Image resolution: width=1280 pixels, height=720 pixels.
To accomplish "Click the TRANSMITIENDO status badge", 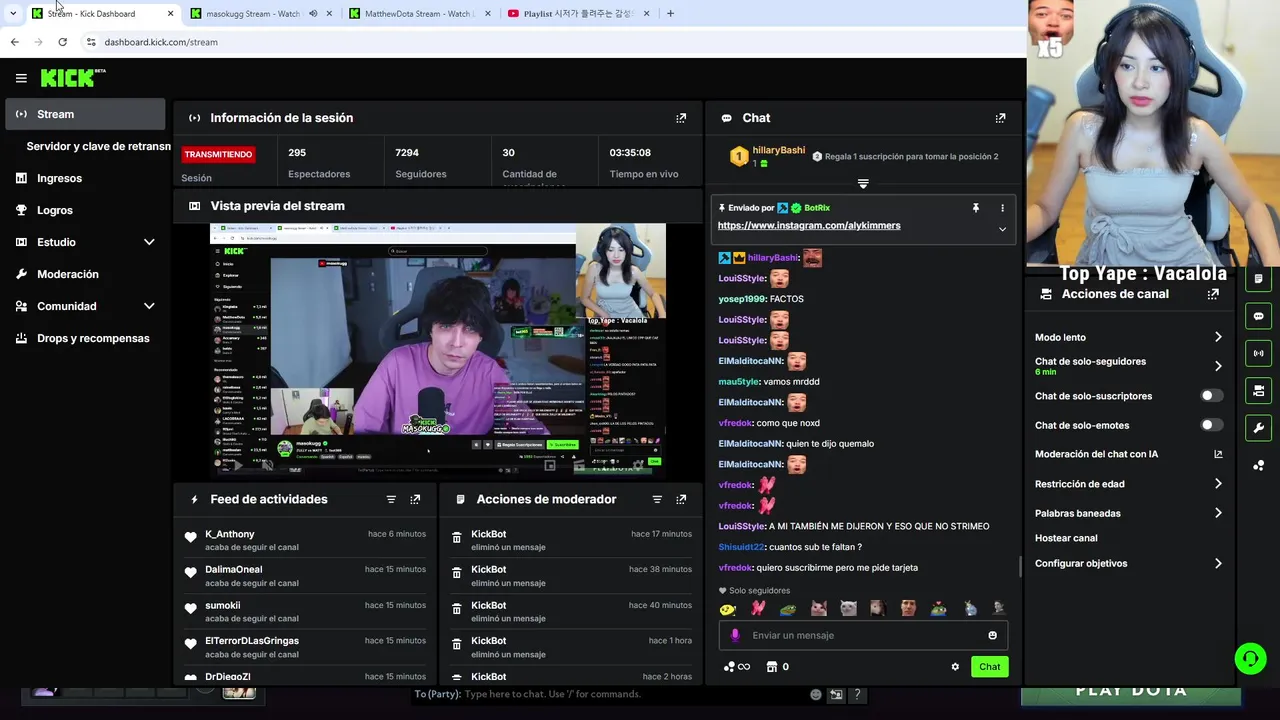I will pyautogui.click(x=218, y=154).
